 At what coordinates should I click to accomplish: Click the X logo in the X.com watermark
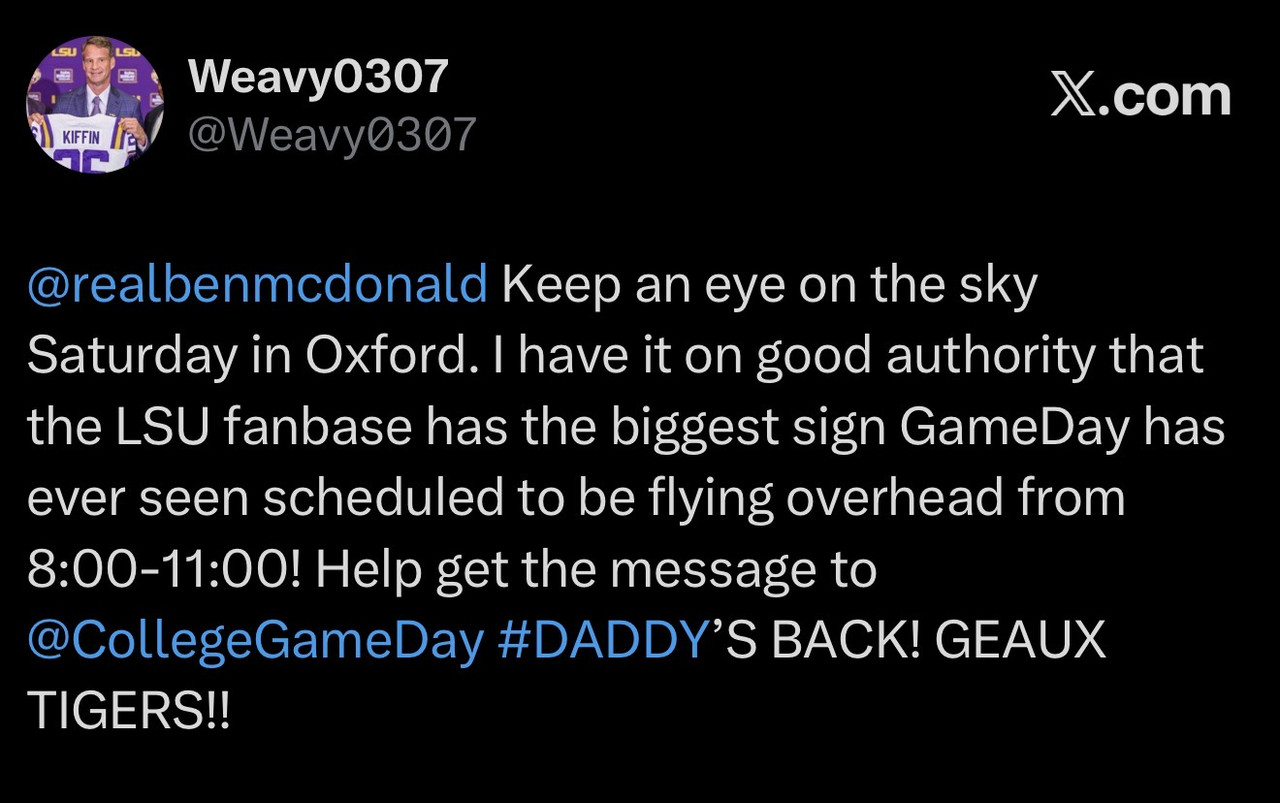tap(1073, 96)
